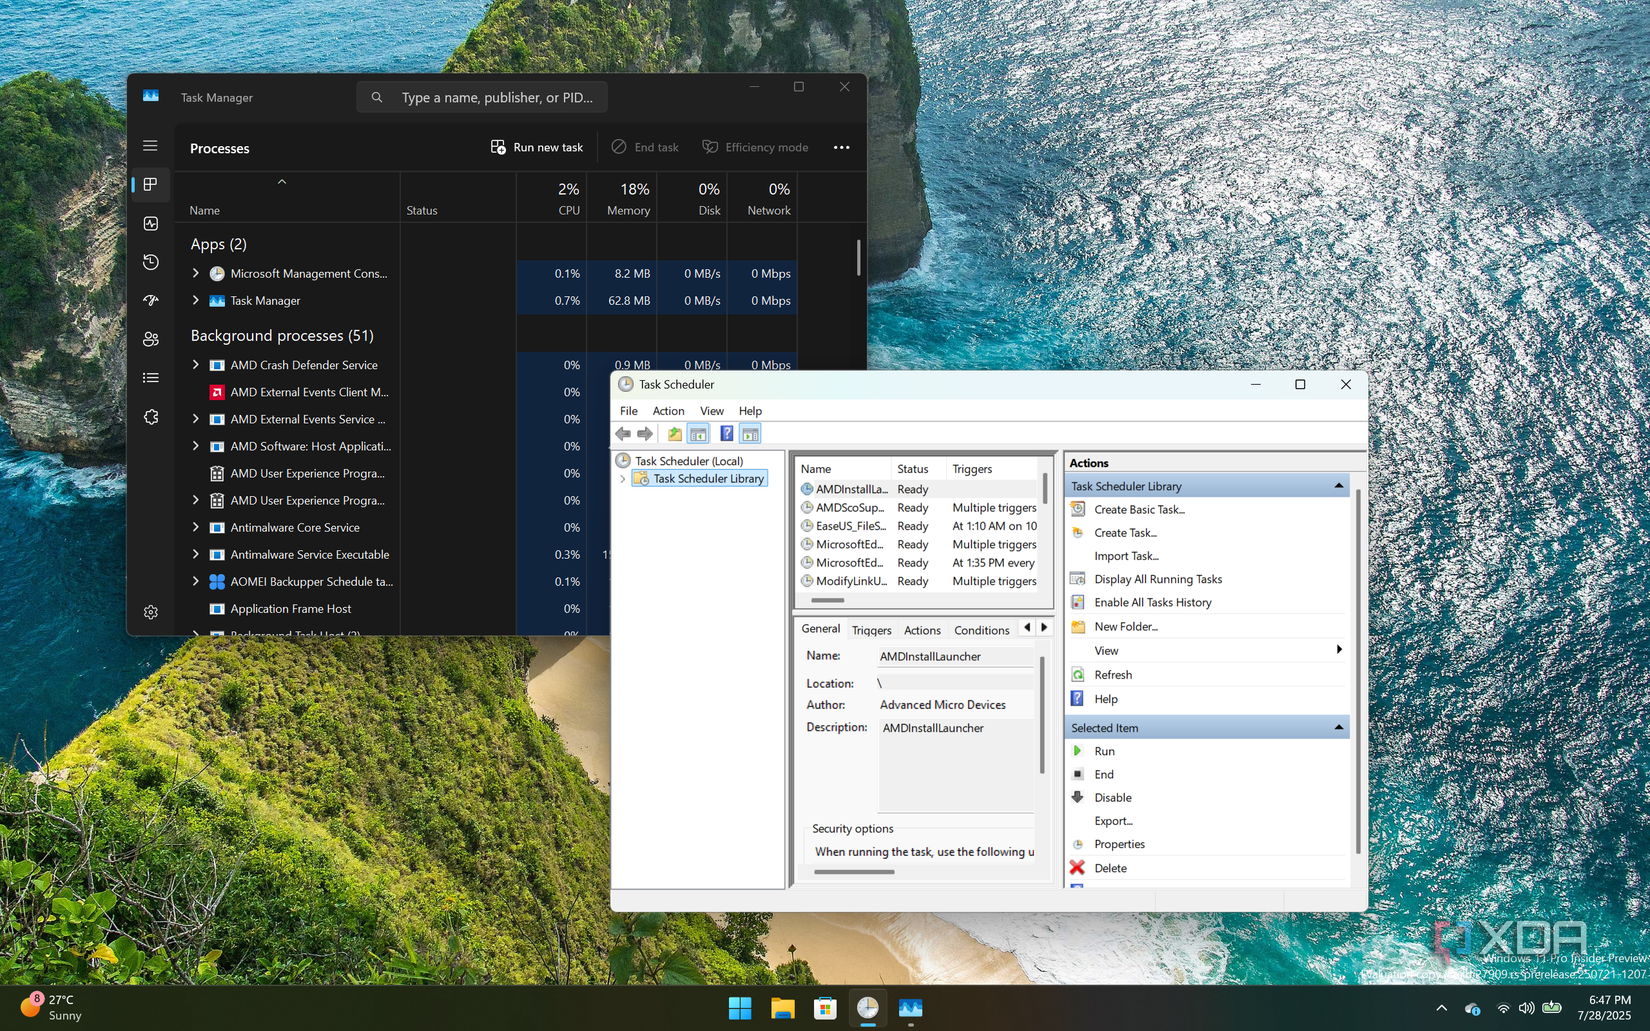Click the Microsoft Store icon on taskbar
The image size is (1650, 1031).
[x=824, y=1009]
